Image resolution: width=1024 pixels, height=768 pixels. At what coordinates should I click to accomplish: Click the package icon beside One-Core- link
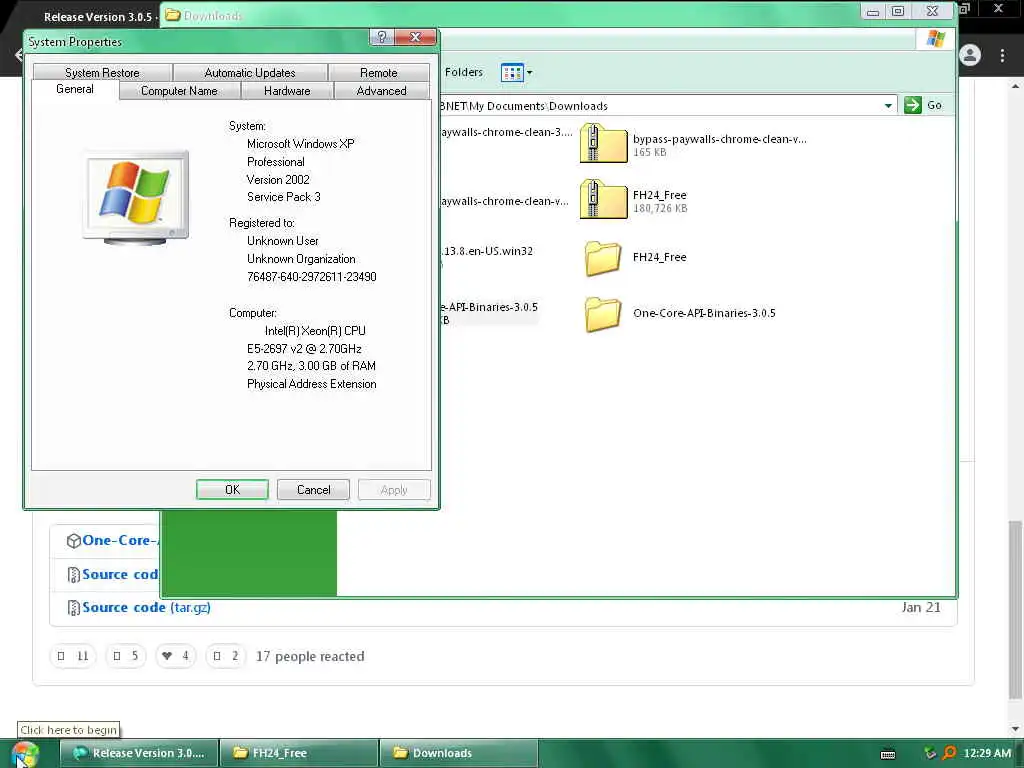click(73, 541)
